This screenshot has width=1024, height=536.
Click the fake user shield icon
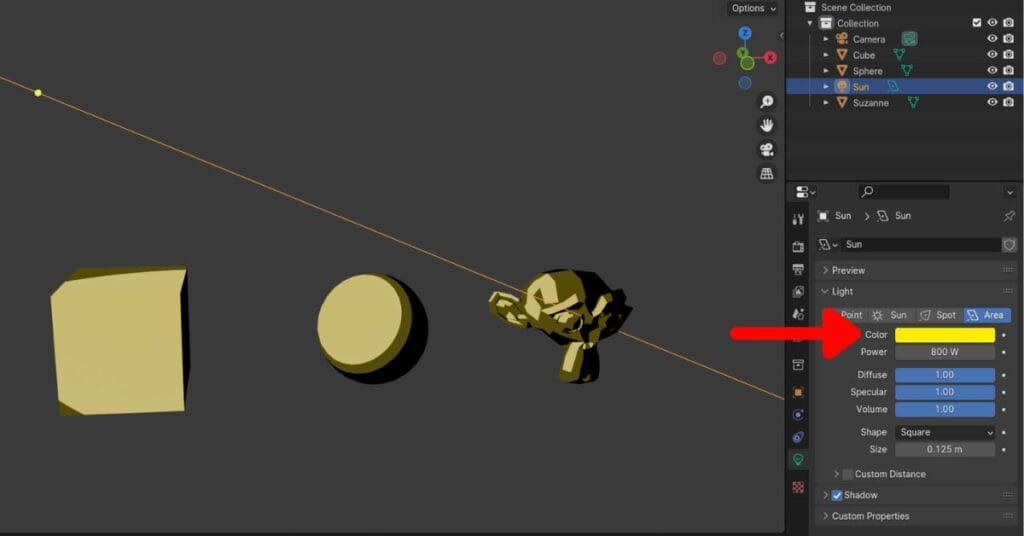(x=1009, y=244)
